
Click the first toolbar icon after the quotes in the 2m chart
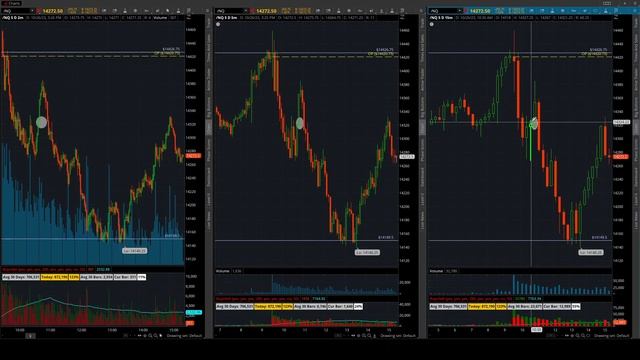click(104, 11)
